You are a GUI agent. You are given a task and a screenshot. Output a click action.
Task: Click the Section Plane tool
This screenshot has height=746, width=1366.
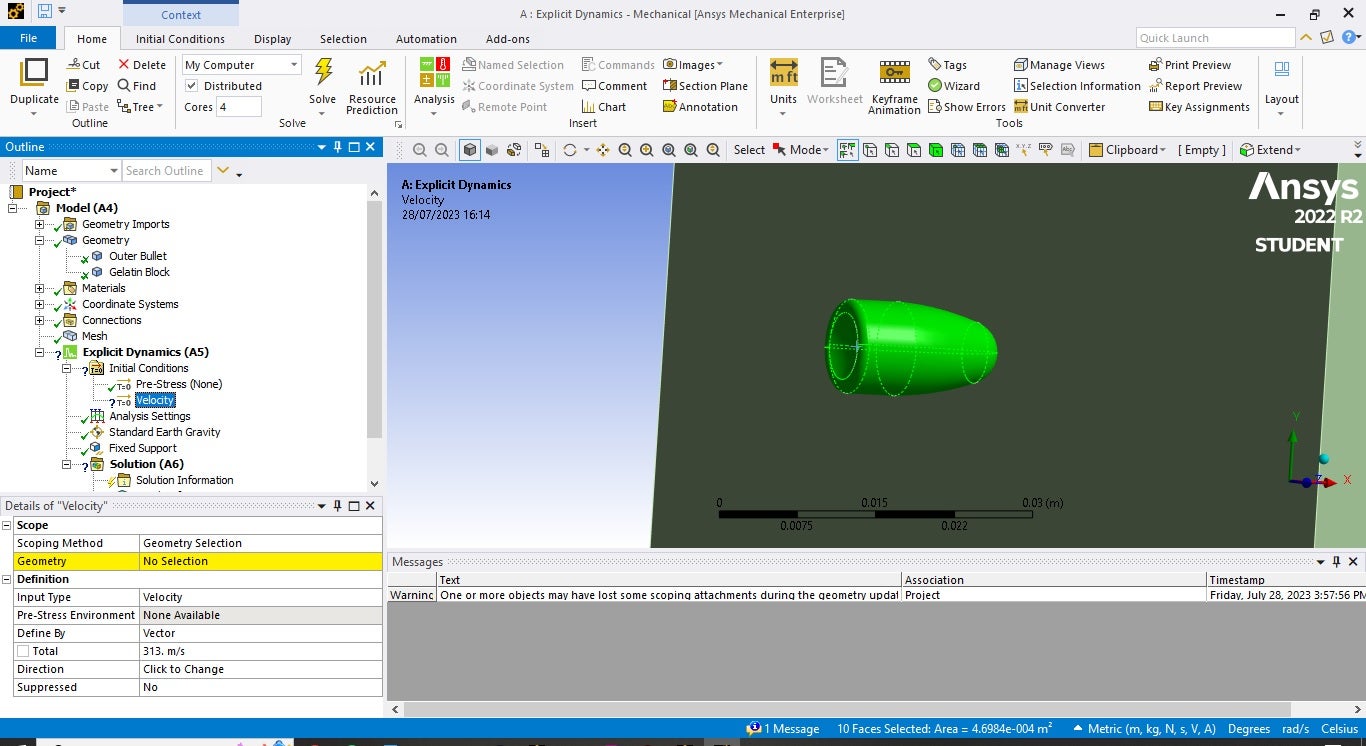point(705,86)
